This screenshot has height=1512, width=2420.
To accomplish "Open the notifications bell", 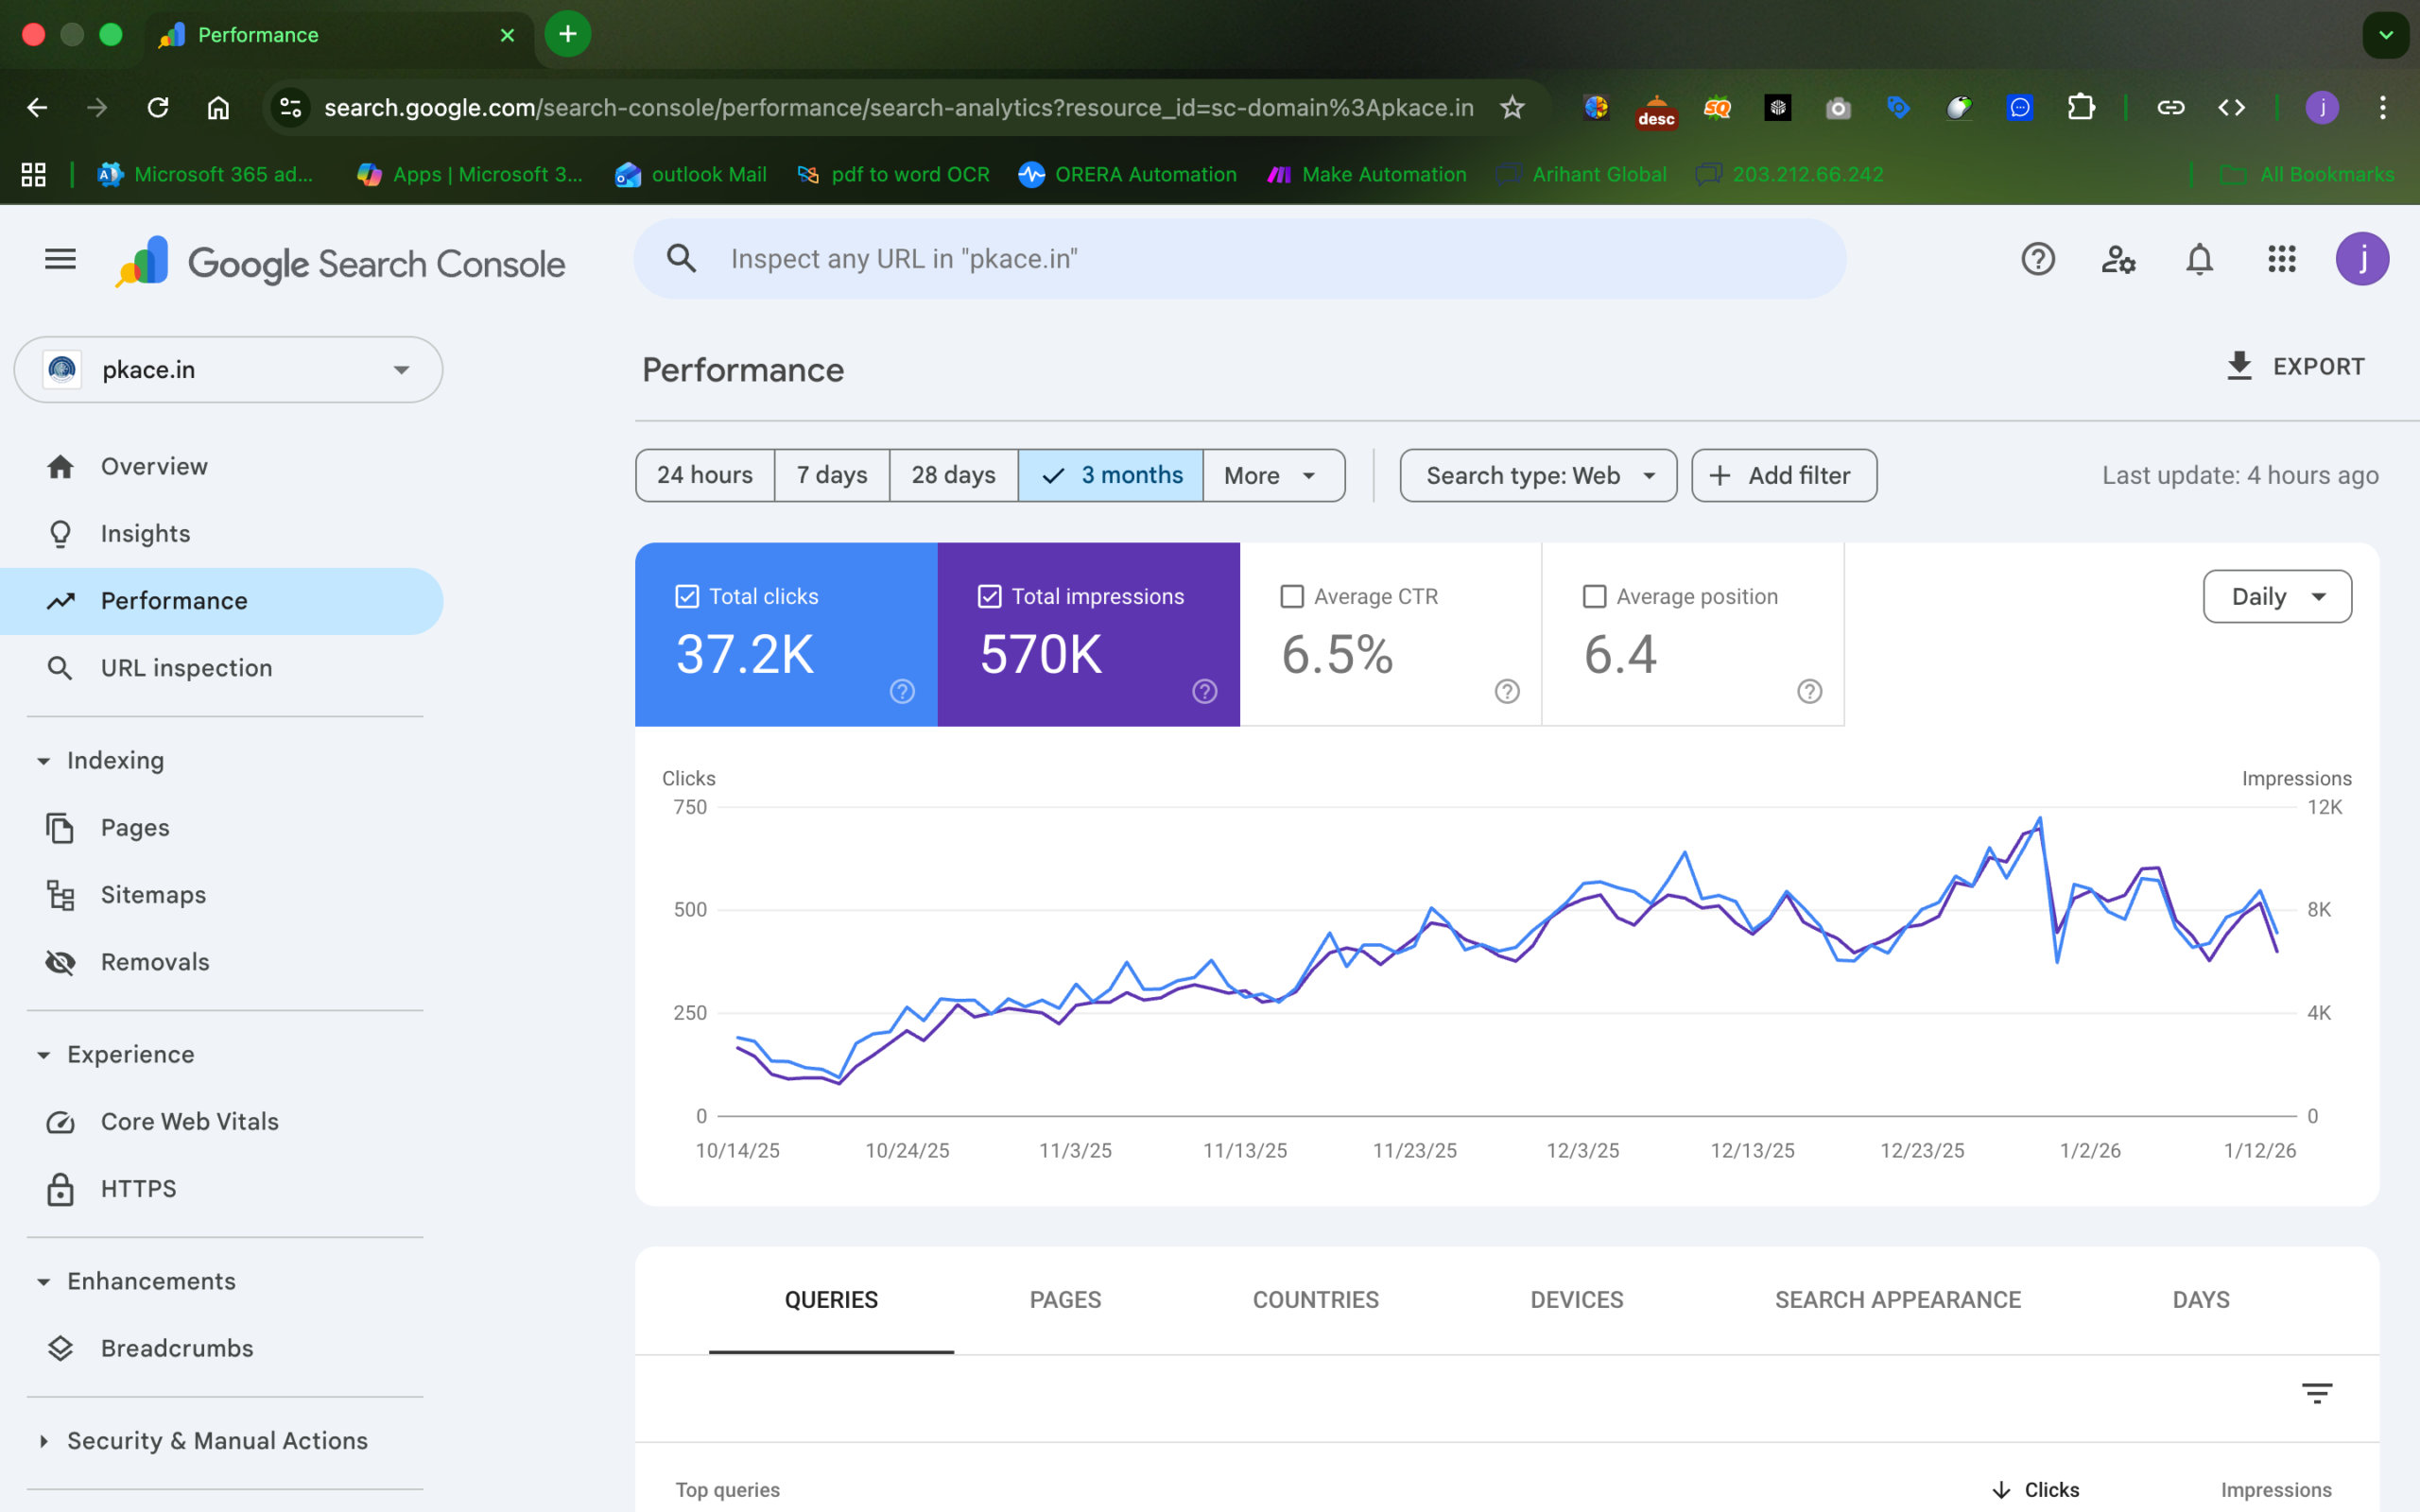I will 2199,259.
